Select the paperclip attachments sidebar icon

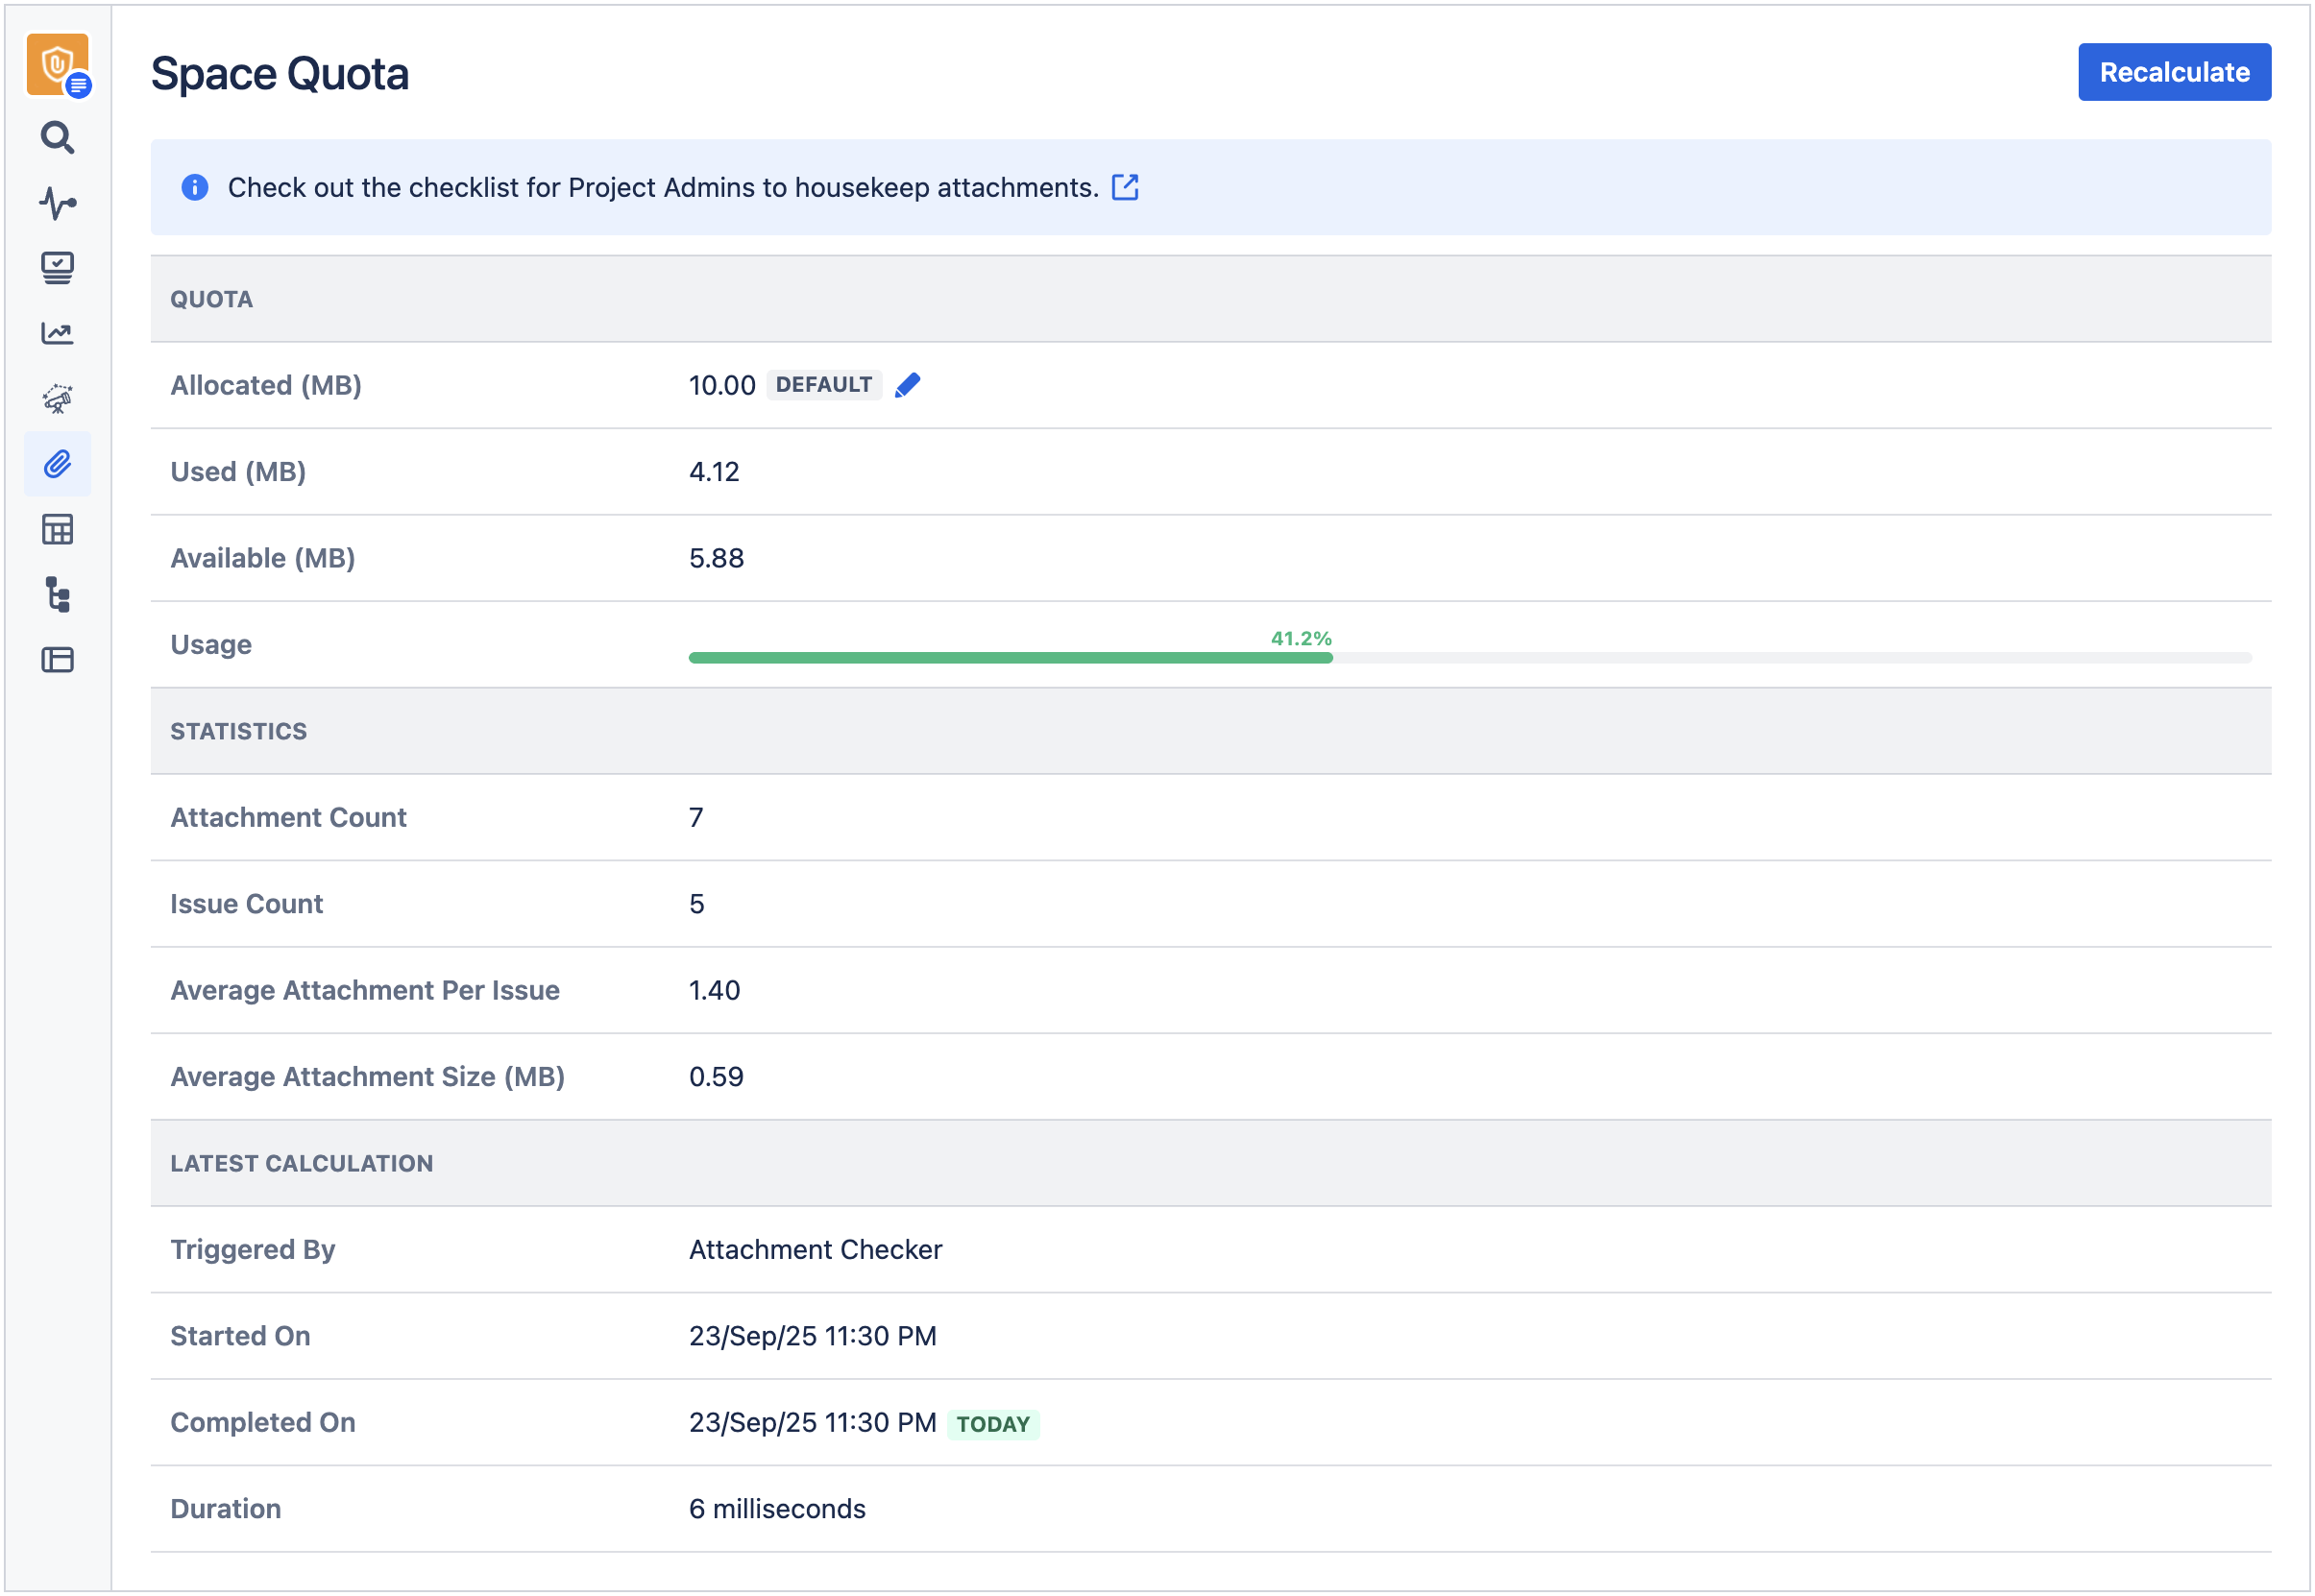click(x=57, y=464)
